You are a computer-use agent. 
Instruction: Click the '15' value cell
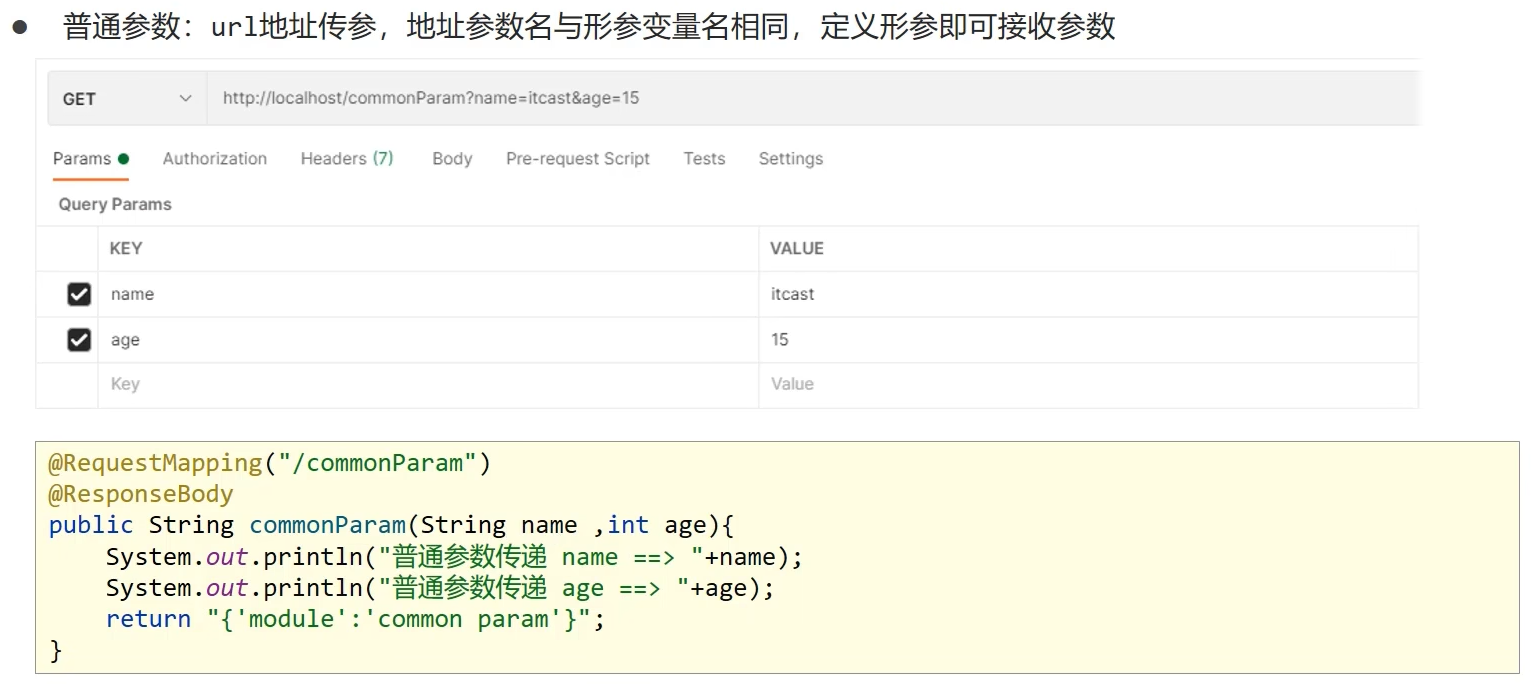[1089, 340]
